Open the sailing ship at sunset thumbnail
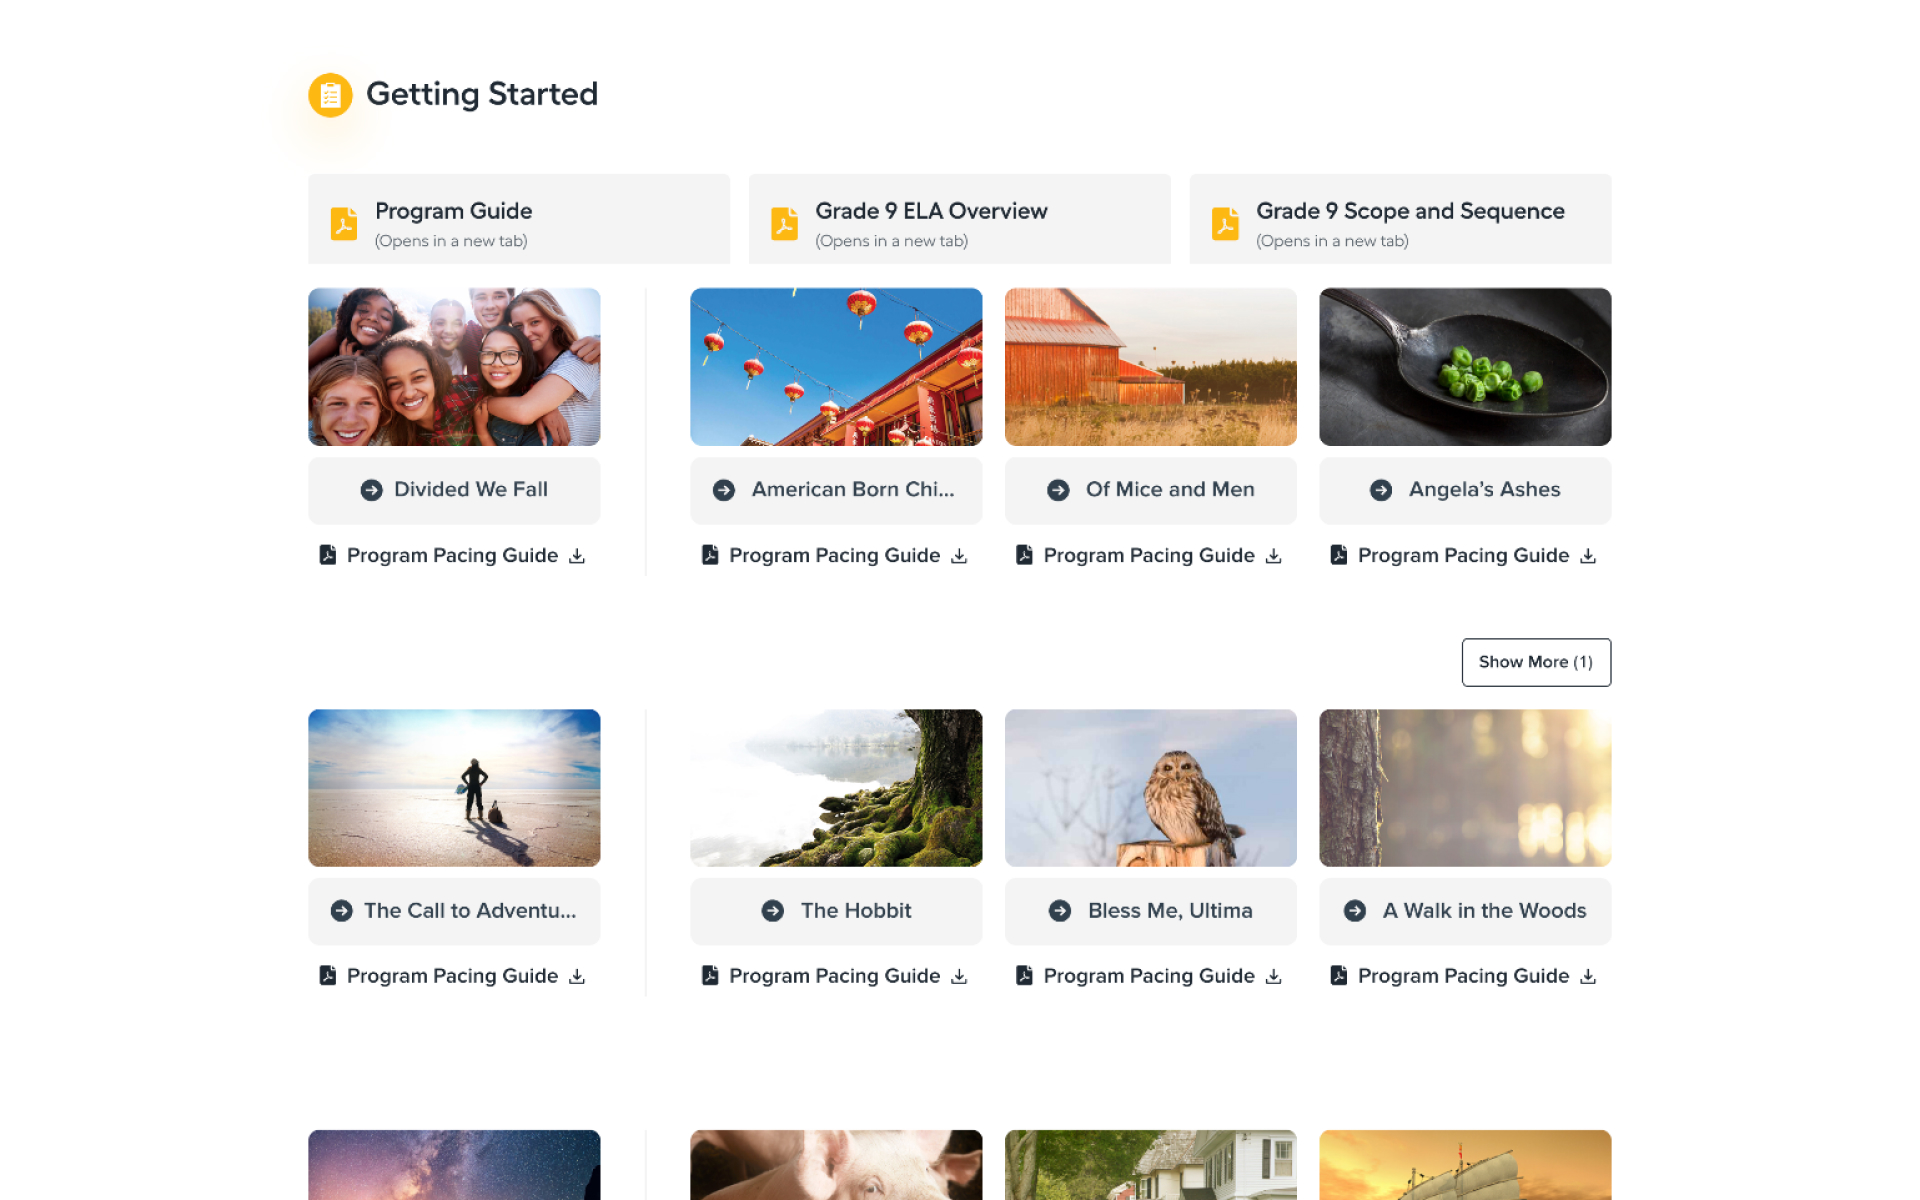 coord(1465,1165)
